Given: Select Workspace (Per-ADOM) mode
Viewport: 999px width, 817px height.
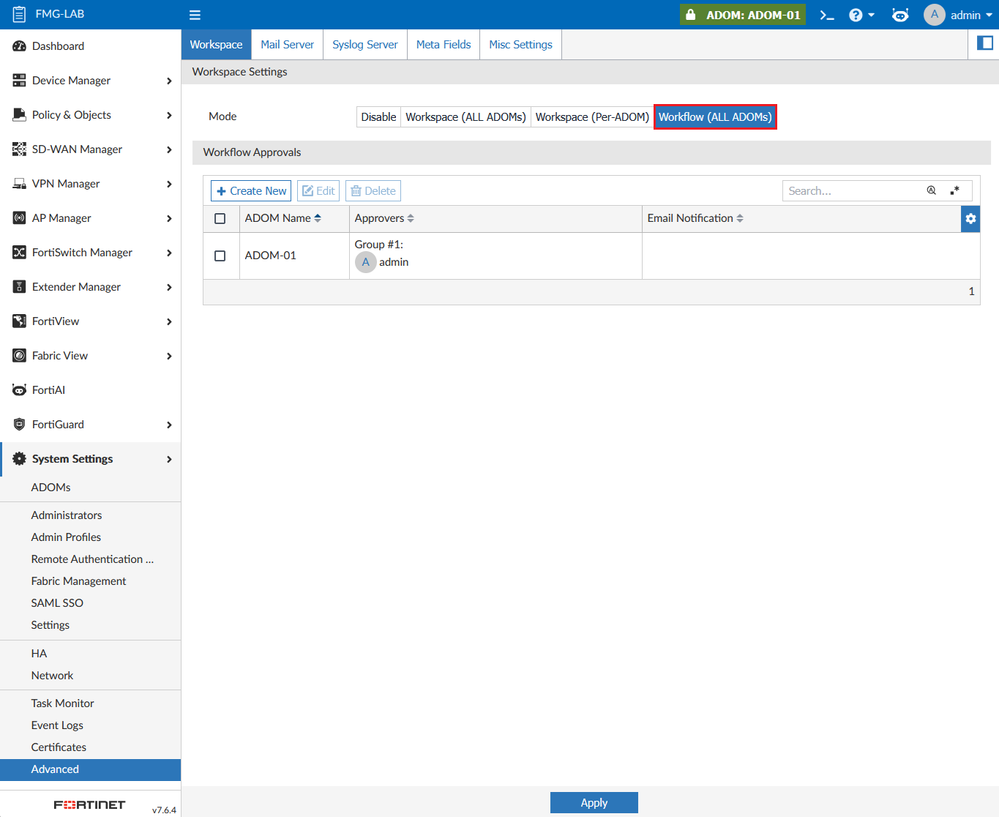Looking at the screenshot, I should click(592, 117).
